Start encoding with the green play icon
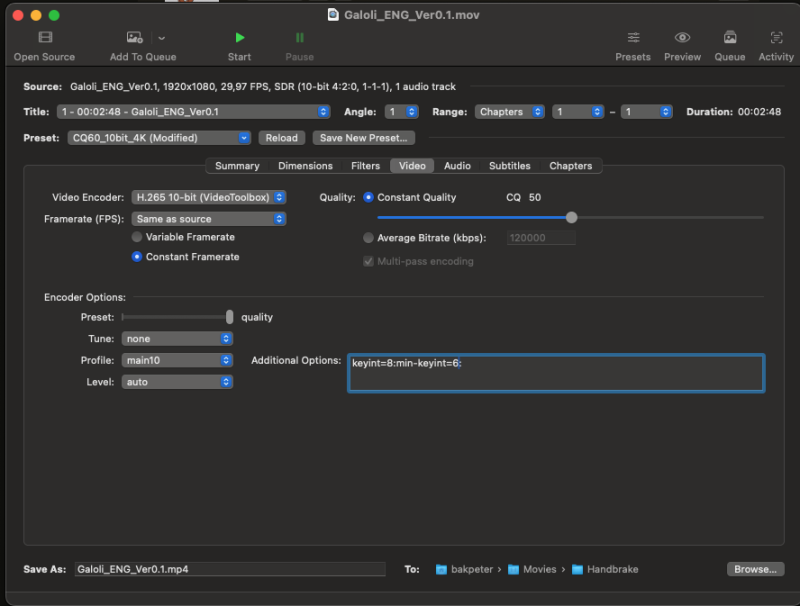800x606 pixels. 240,38
